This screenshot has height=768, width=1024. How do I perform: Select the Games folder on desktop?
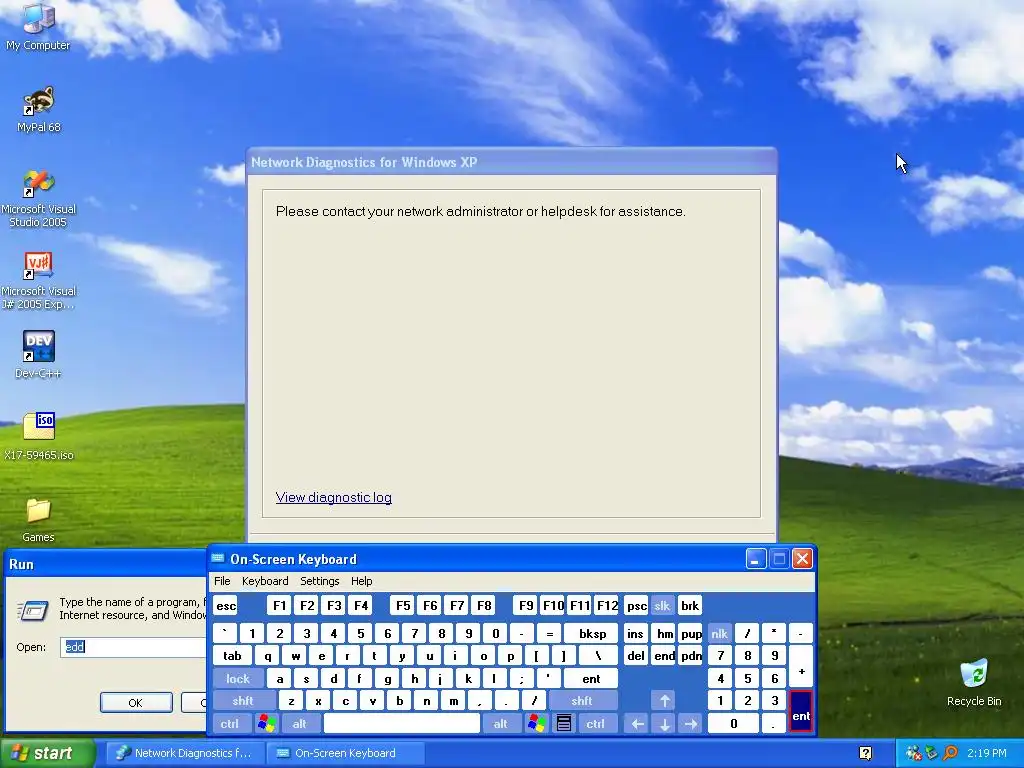(x=38, y=520)
